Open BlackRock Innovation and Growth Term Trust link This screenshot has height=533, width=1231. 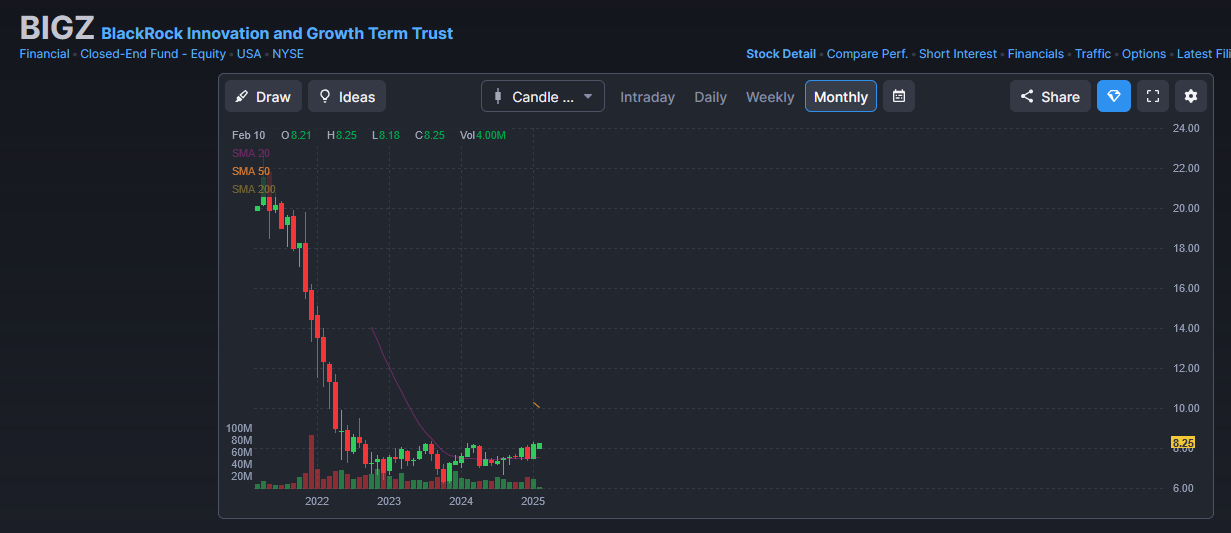(x=277, y=34)
